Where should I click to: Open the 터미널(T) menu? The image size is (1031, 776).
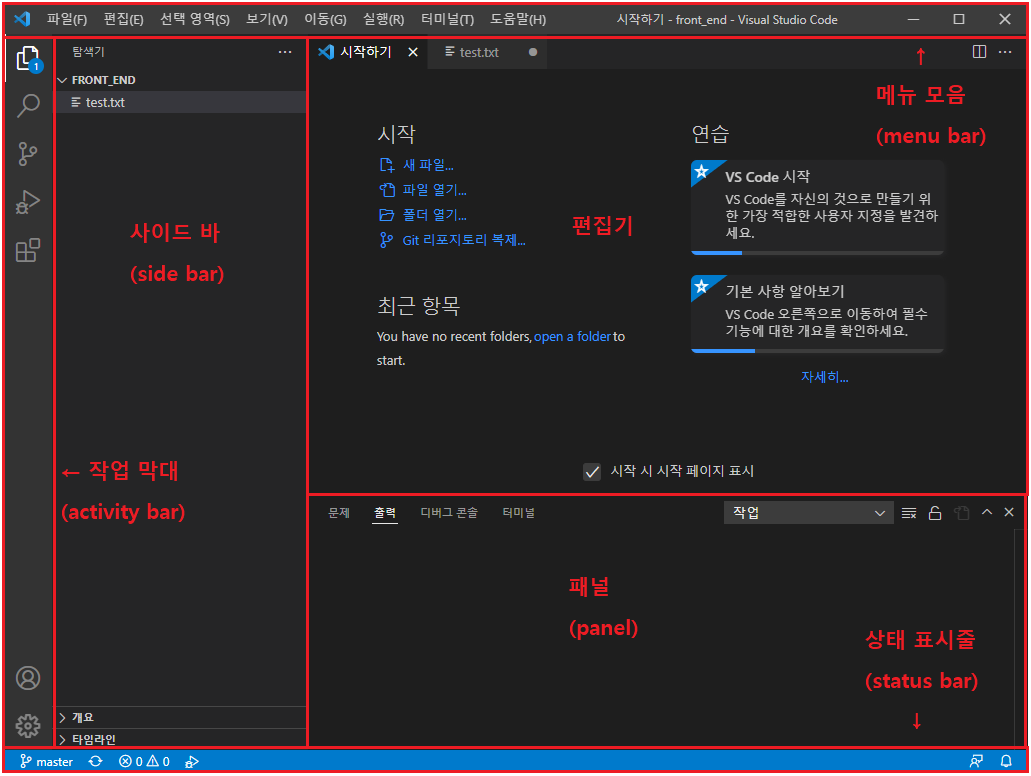[x=447, y=20]
